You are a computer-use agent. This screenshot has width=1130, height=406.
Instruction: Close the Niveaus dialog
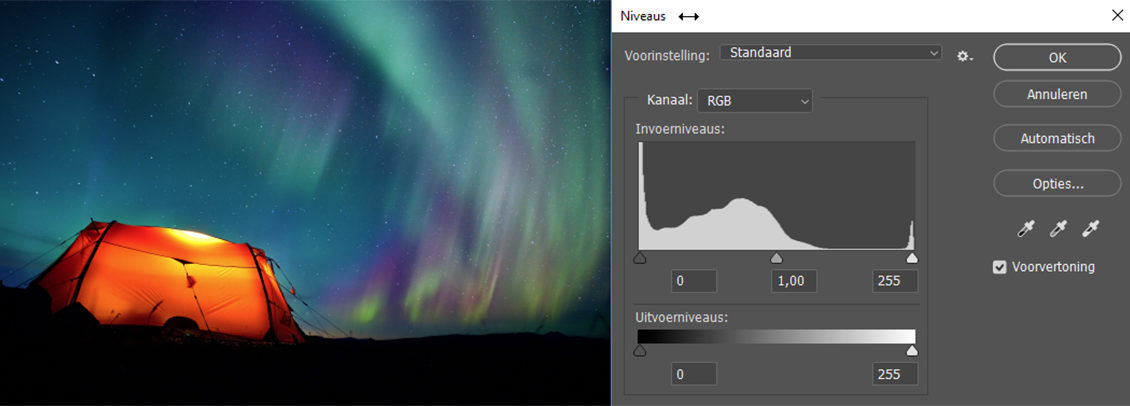tap(1117, 15)
